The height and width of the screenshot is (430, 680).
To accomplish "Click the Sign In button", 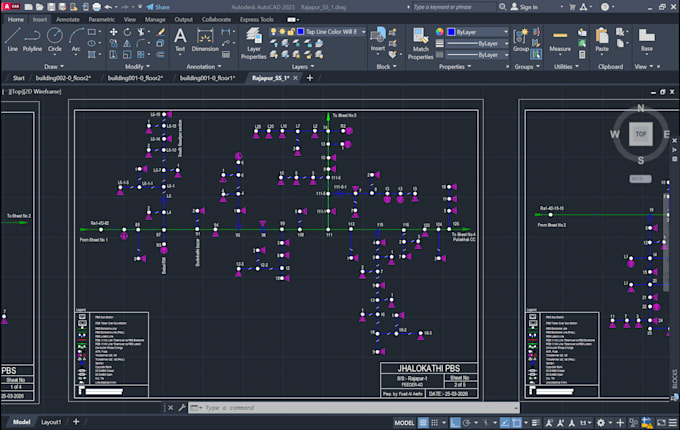I will (x=524, y=7).
